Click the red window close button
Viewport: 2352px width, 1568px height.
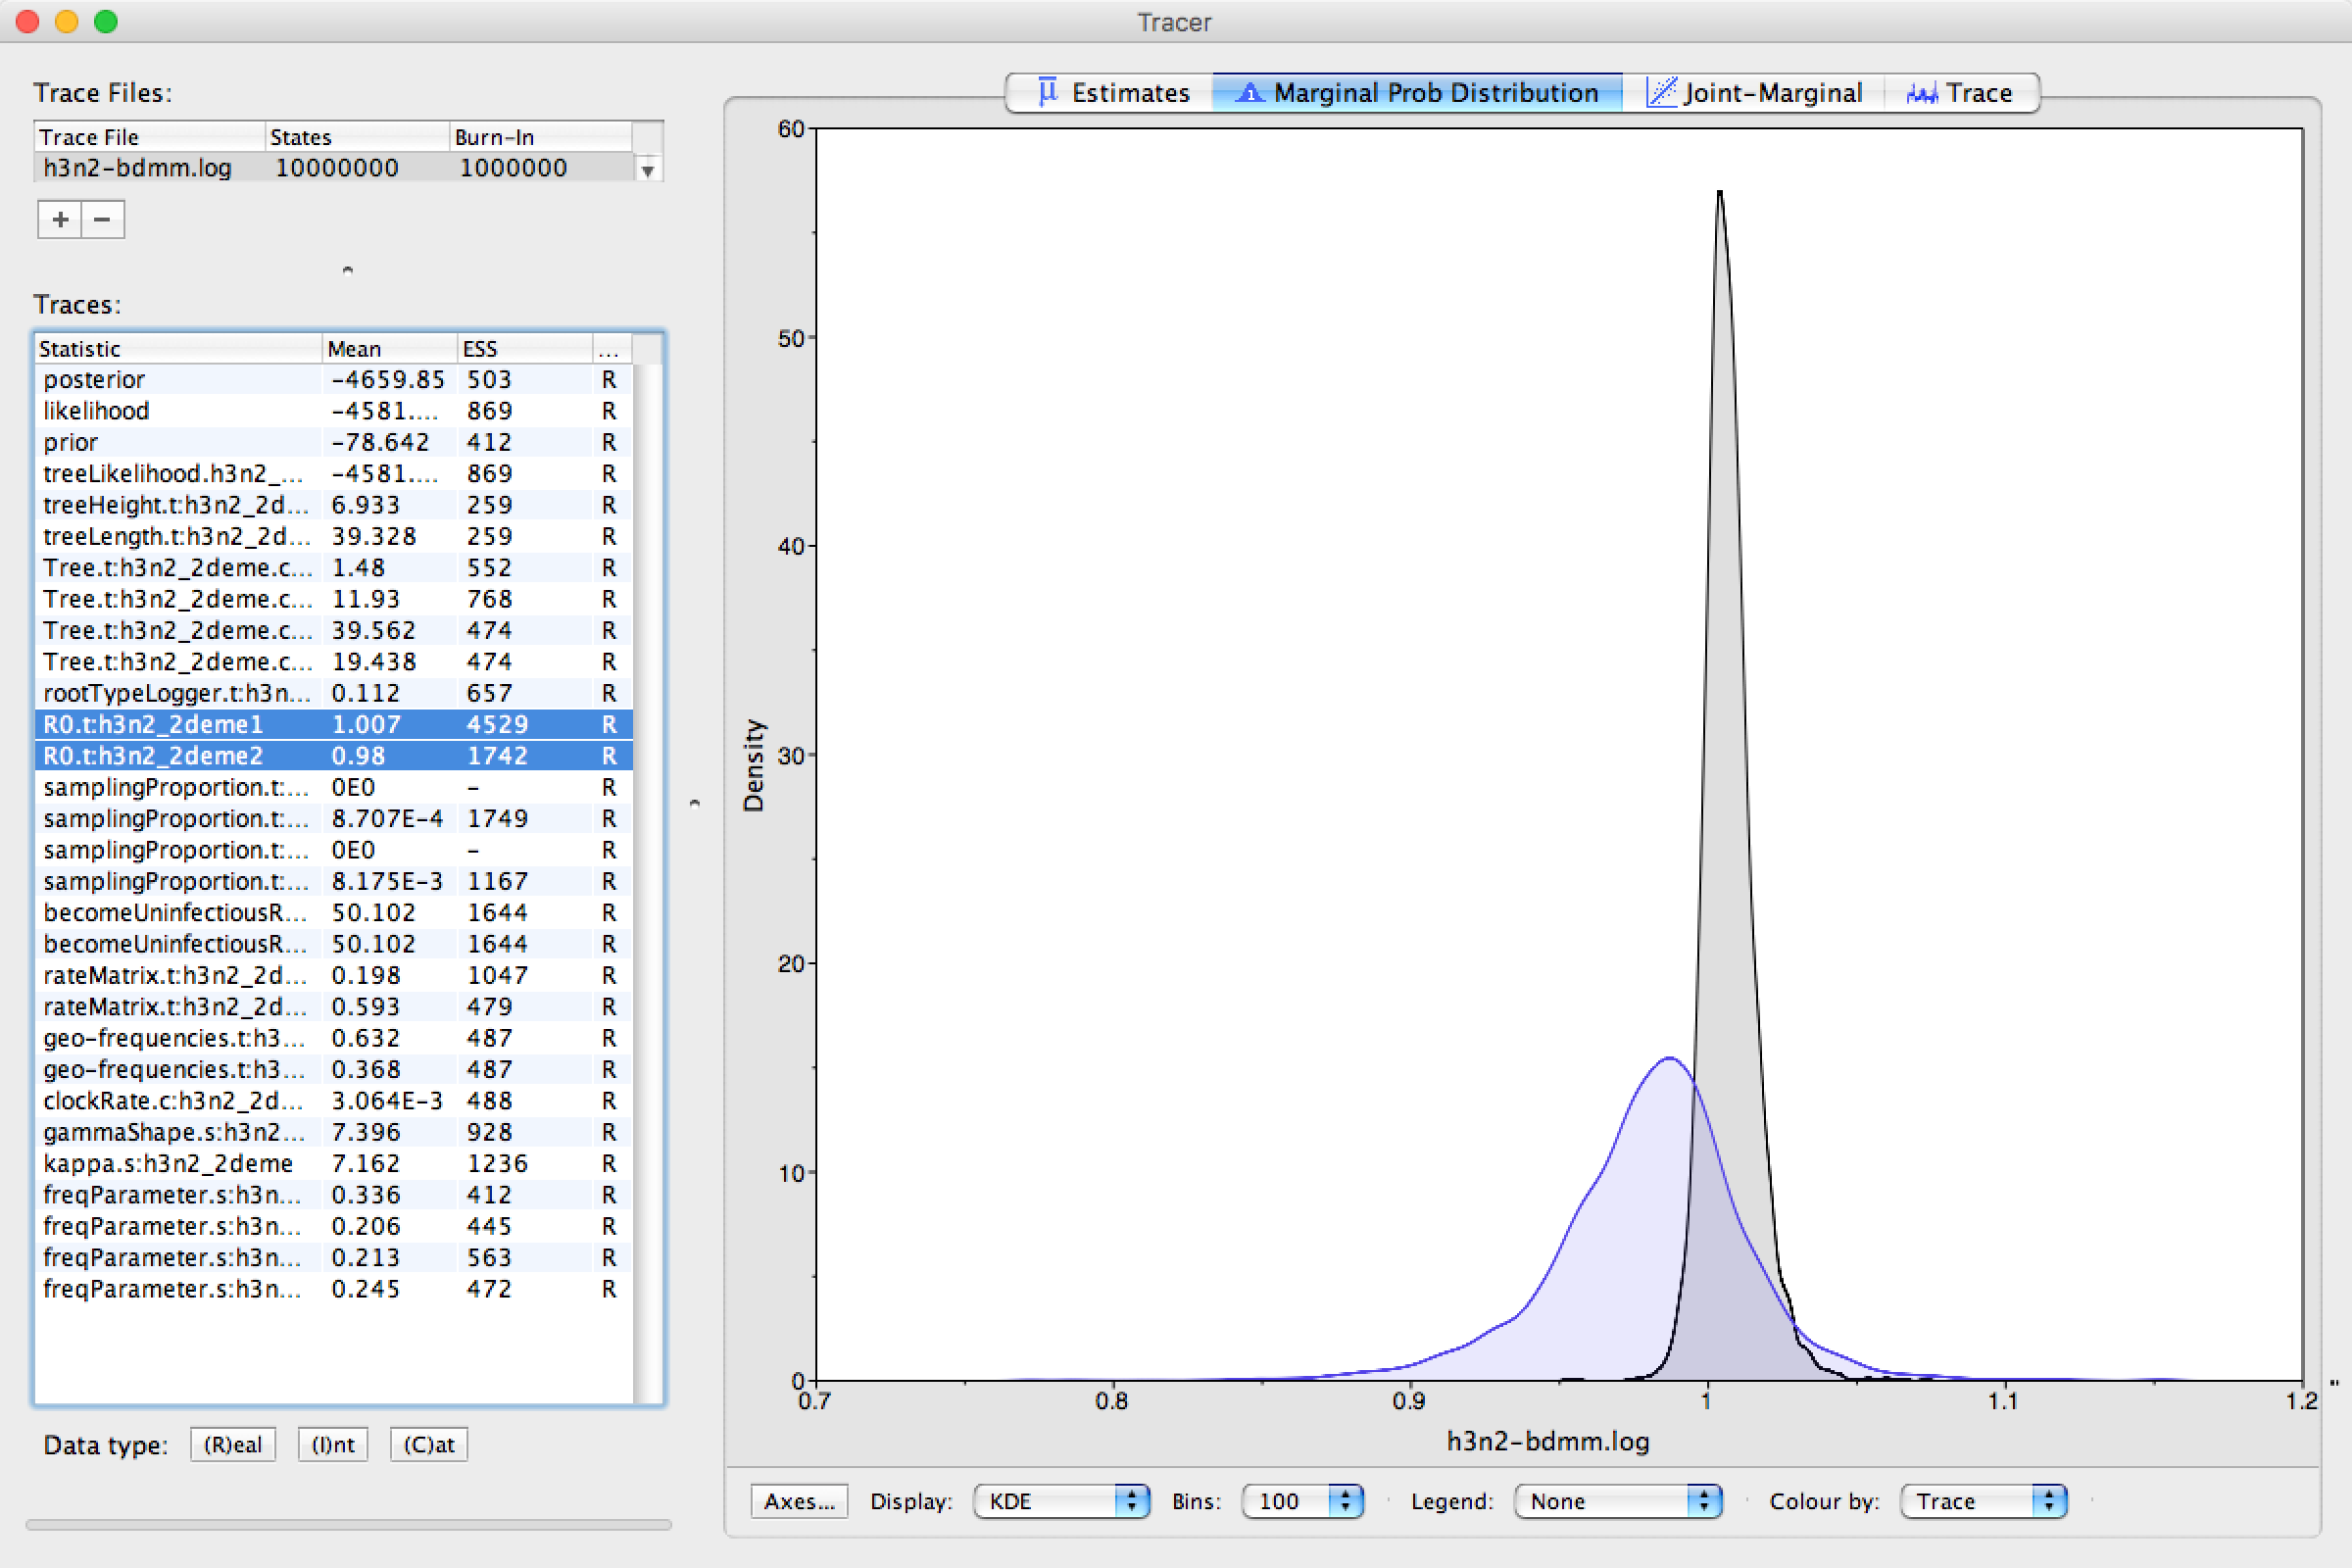(x=27, y=21)
